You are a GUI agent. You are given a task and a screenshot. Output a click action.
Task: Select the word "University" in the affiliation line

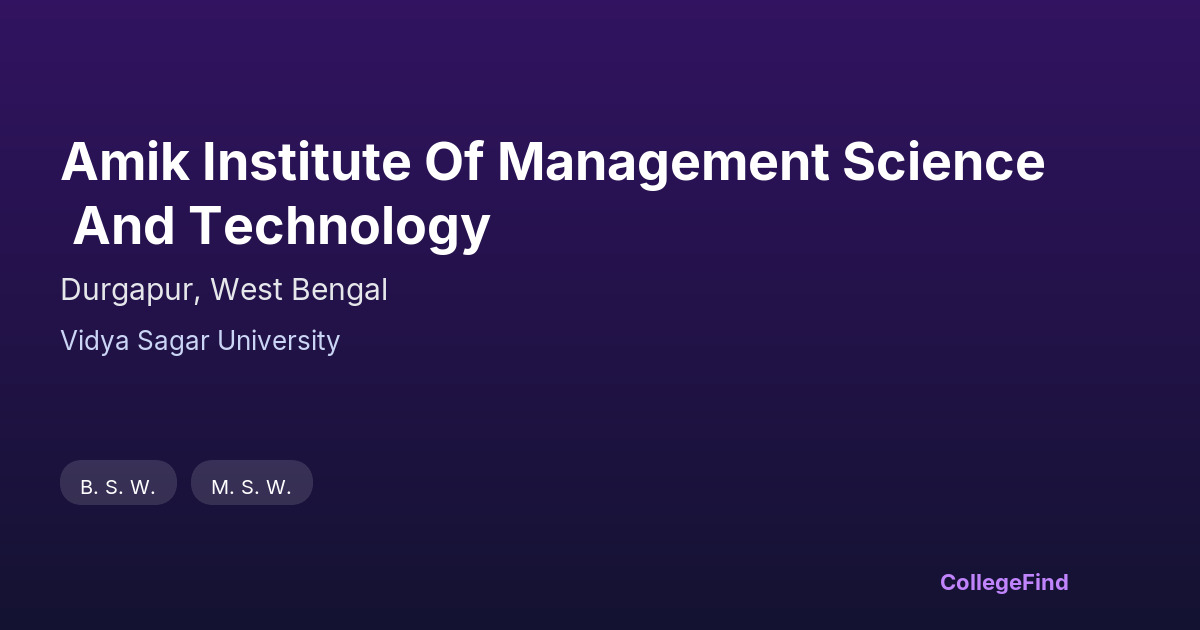278,341
